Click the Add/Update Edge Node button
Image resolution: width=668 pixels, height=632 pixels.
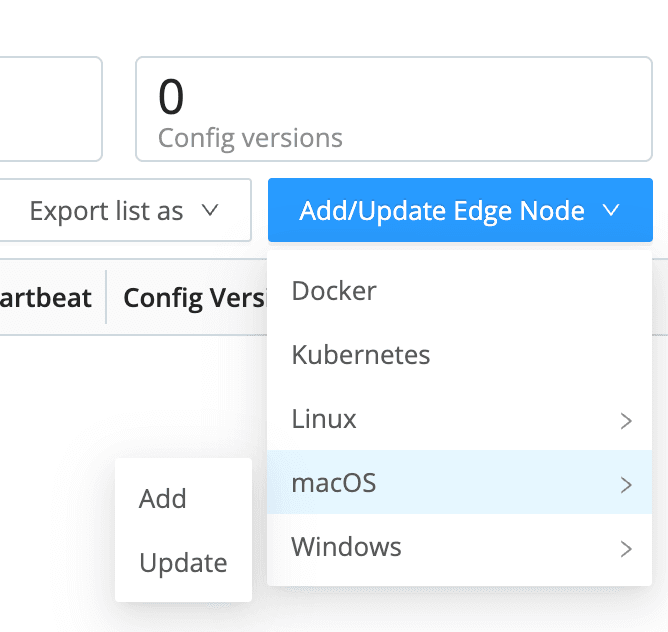[x=442, y=211]
